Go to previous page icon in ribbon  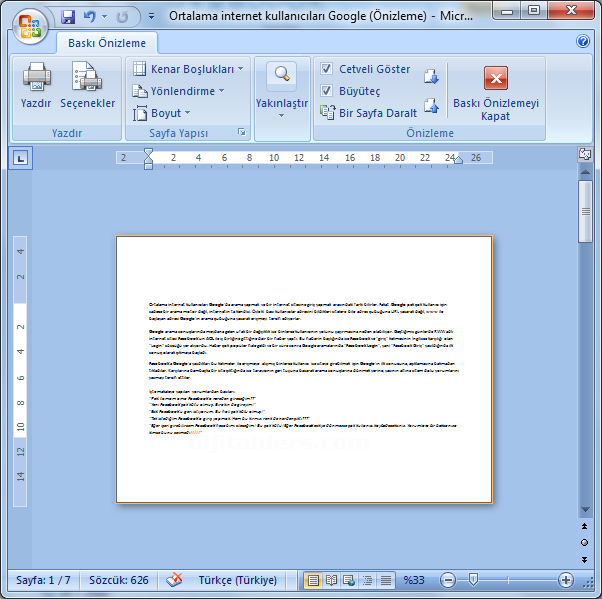431,106
